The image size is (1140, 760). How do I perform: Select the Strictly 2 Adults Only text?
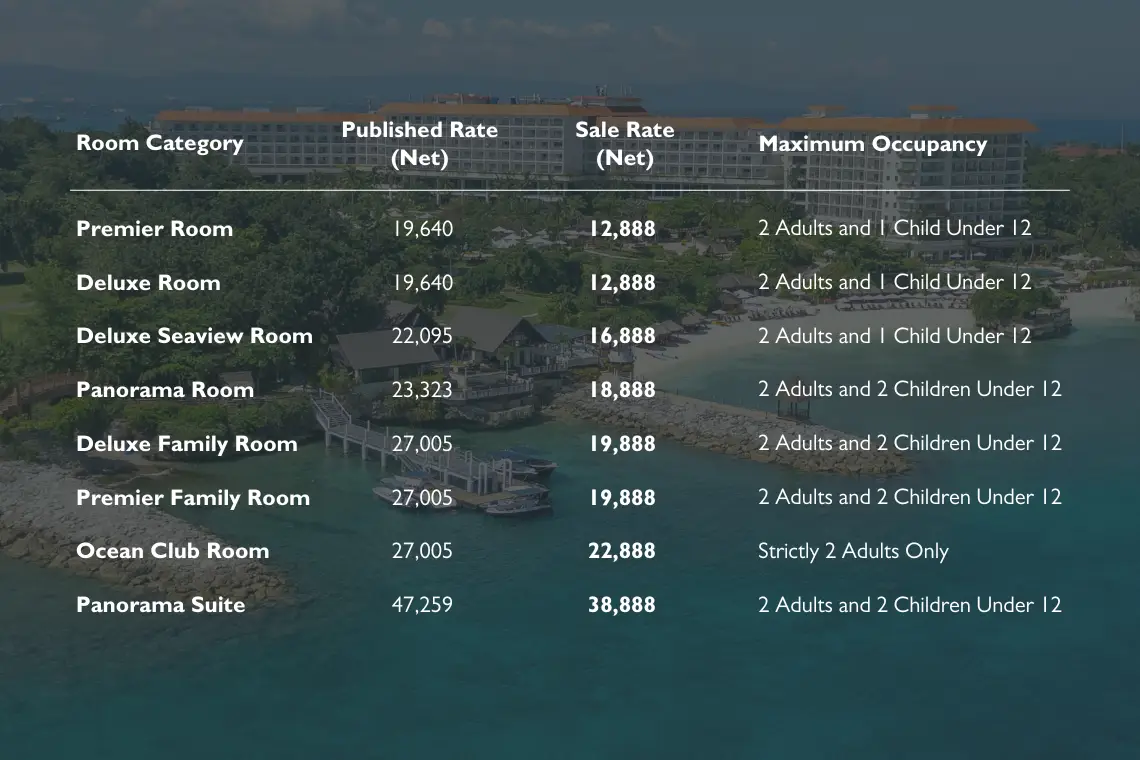853,551
